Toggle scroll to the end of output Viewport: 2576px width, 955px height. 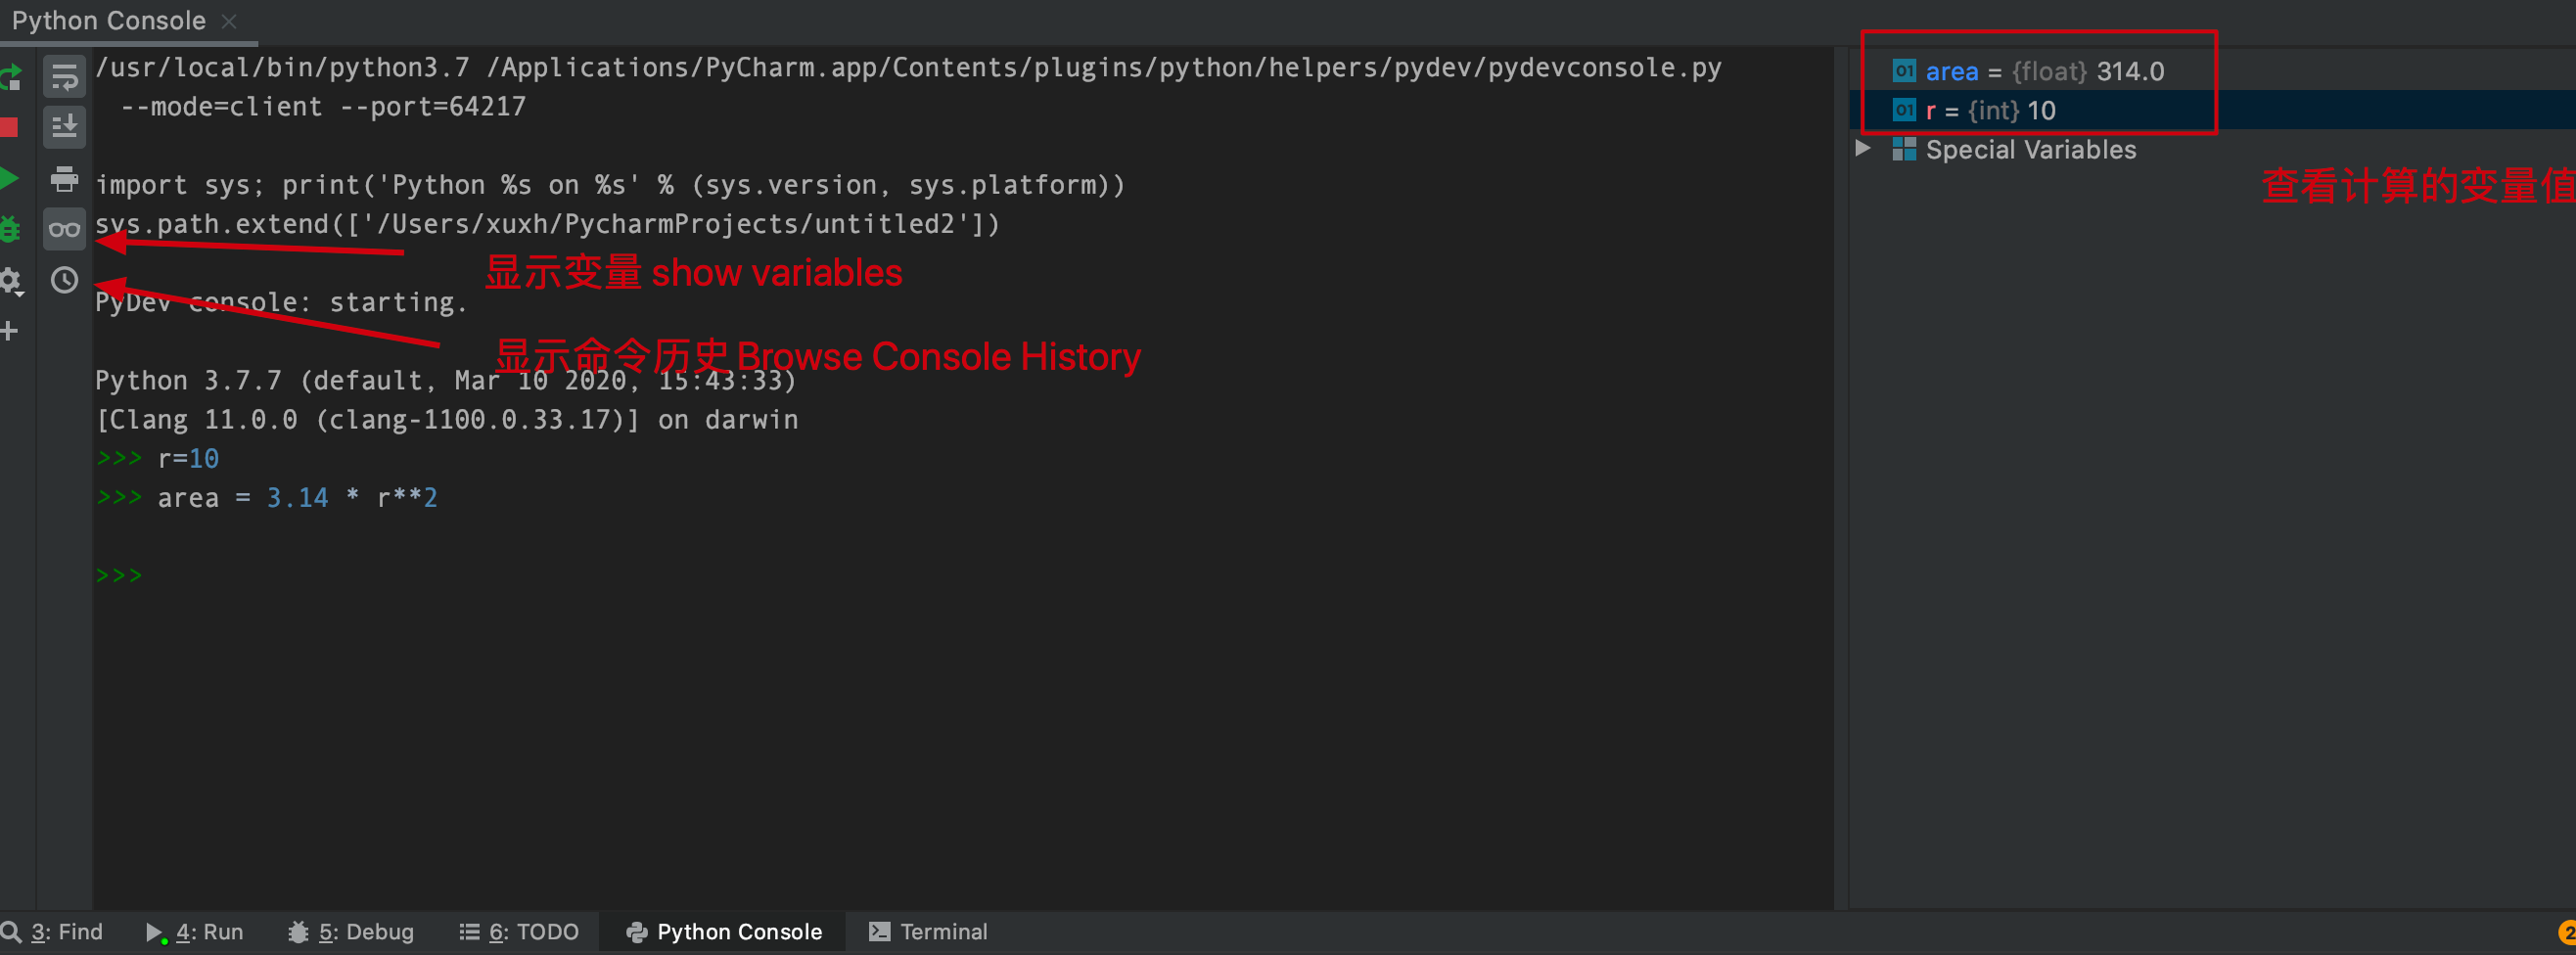[64, 127]
